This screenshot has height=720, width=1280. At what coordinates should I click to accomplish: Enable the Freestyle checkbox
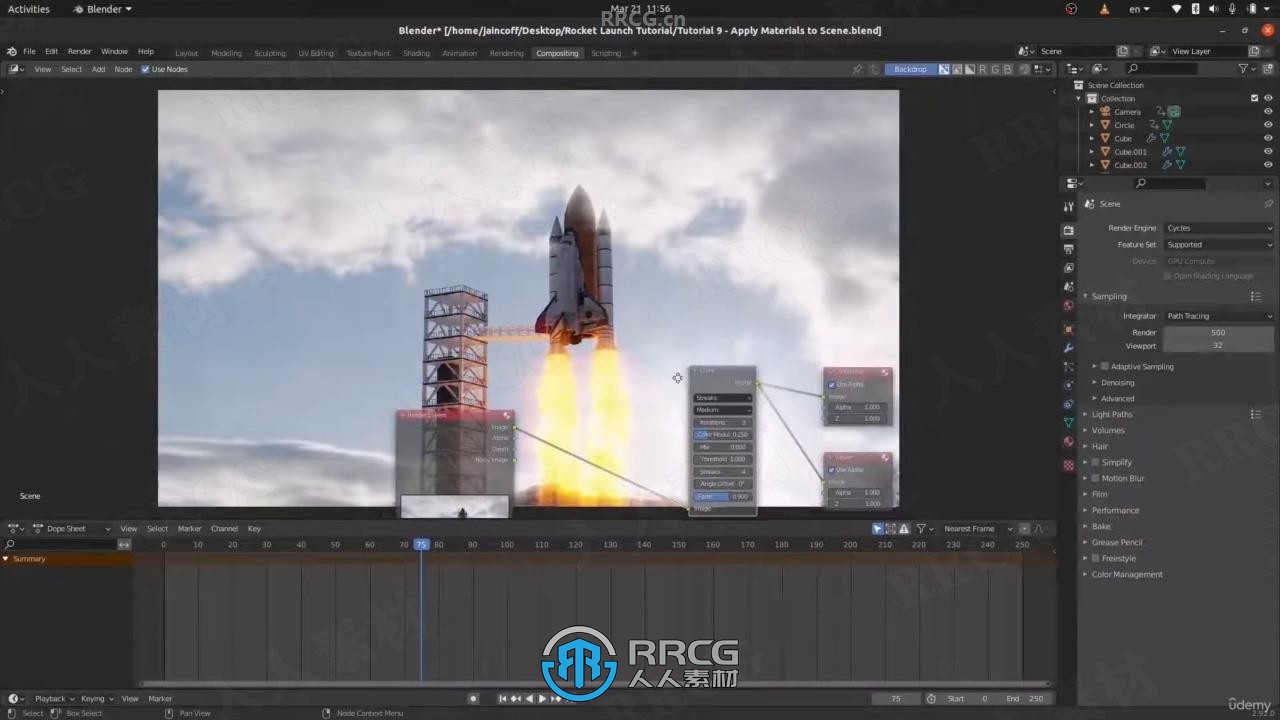click(1096, 558)
